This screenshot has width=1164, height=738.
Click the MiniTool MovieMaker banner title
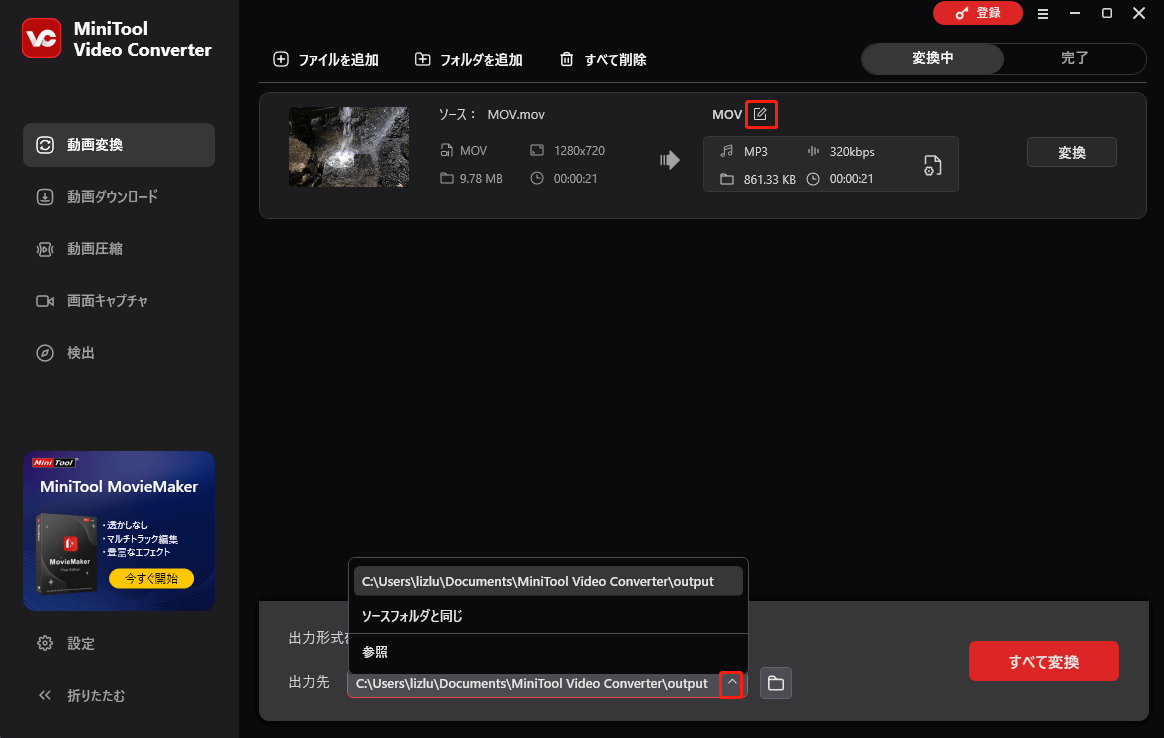tap(119, 486)
